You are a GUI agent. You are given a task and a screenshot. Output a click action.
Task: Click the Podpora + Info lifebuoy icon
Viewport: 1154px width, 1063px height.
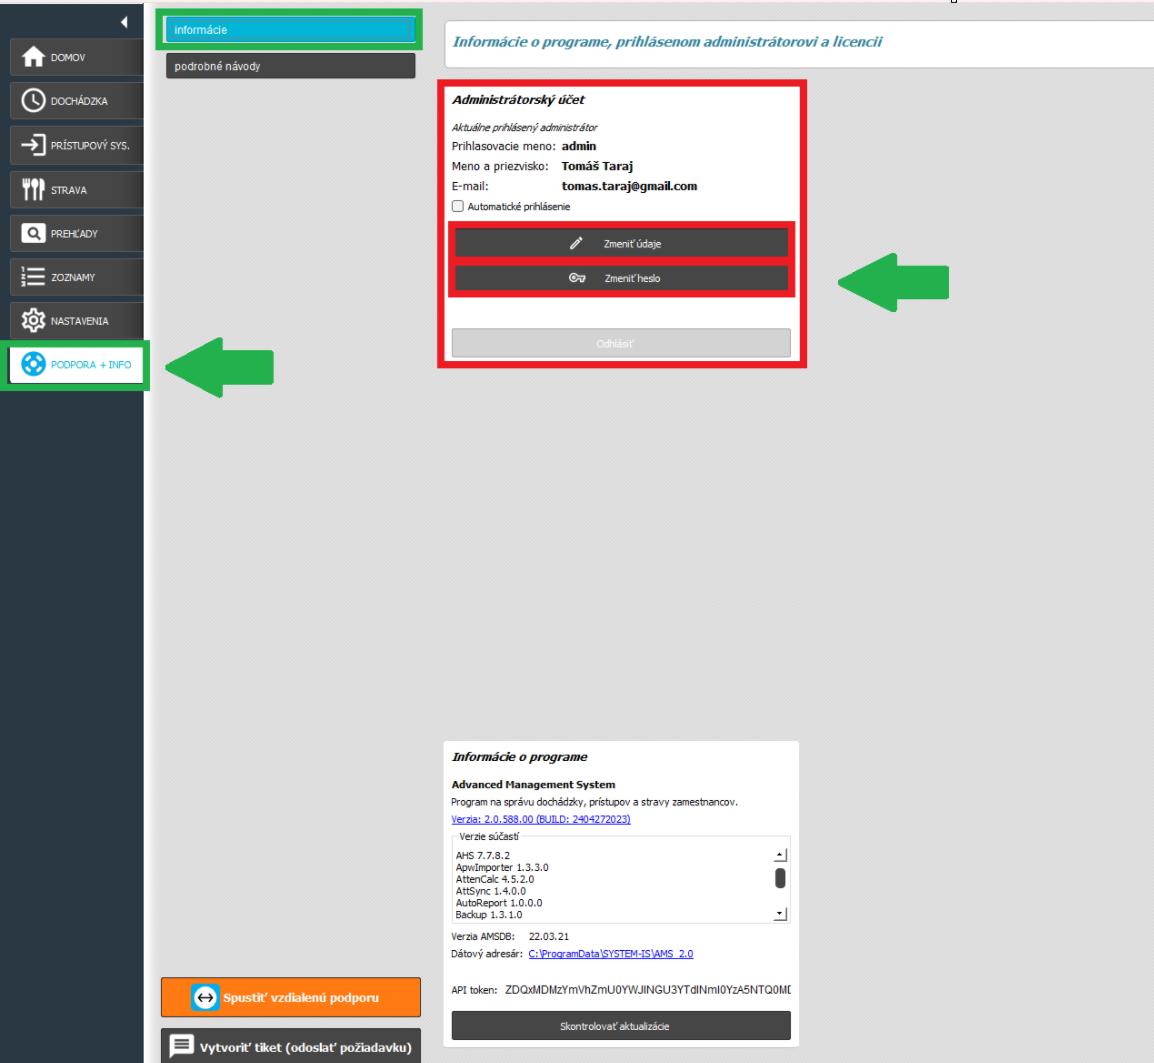[33, 365]
